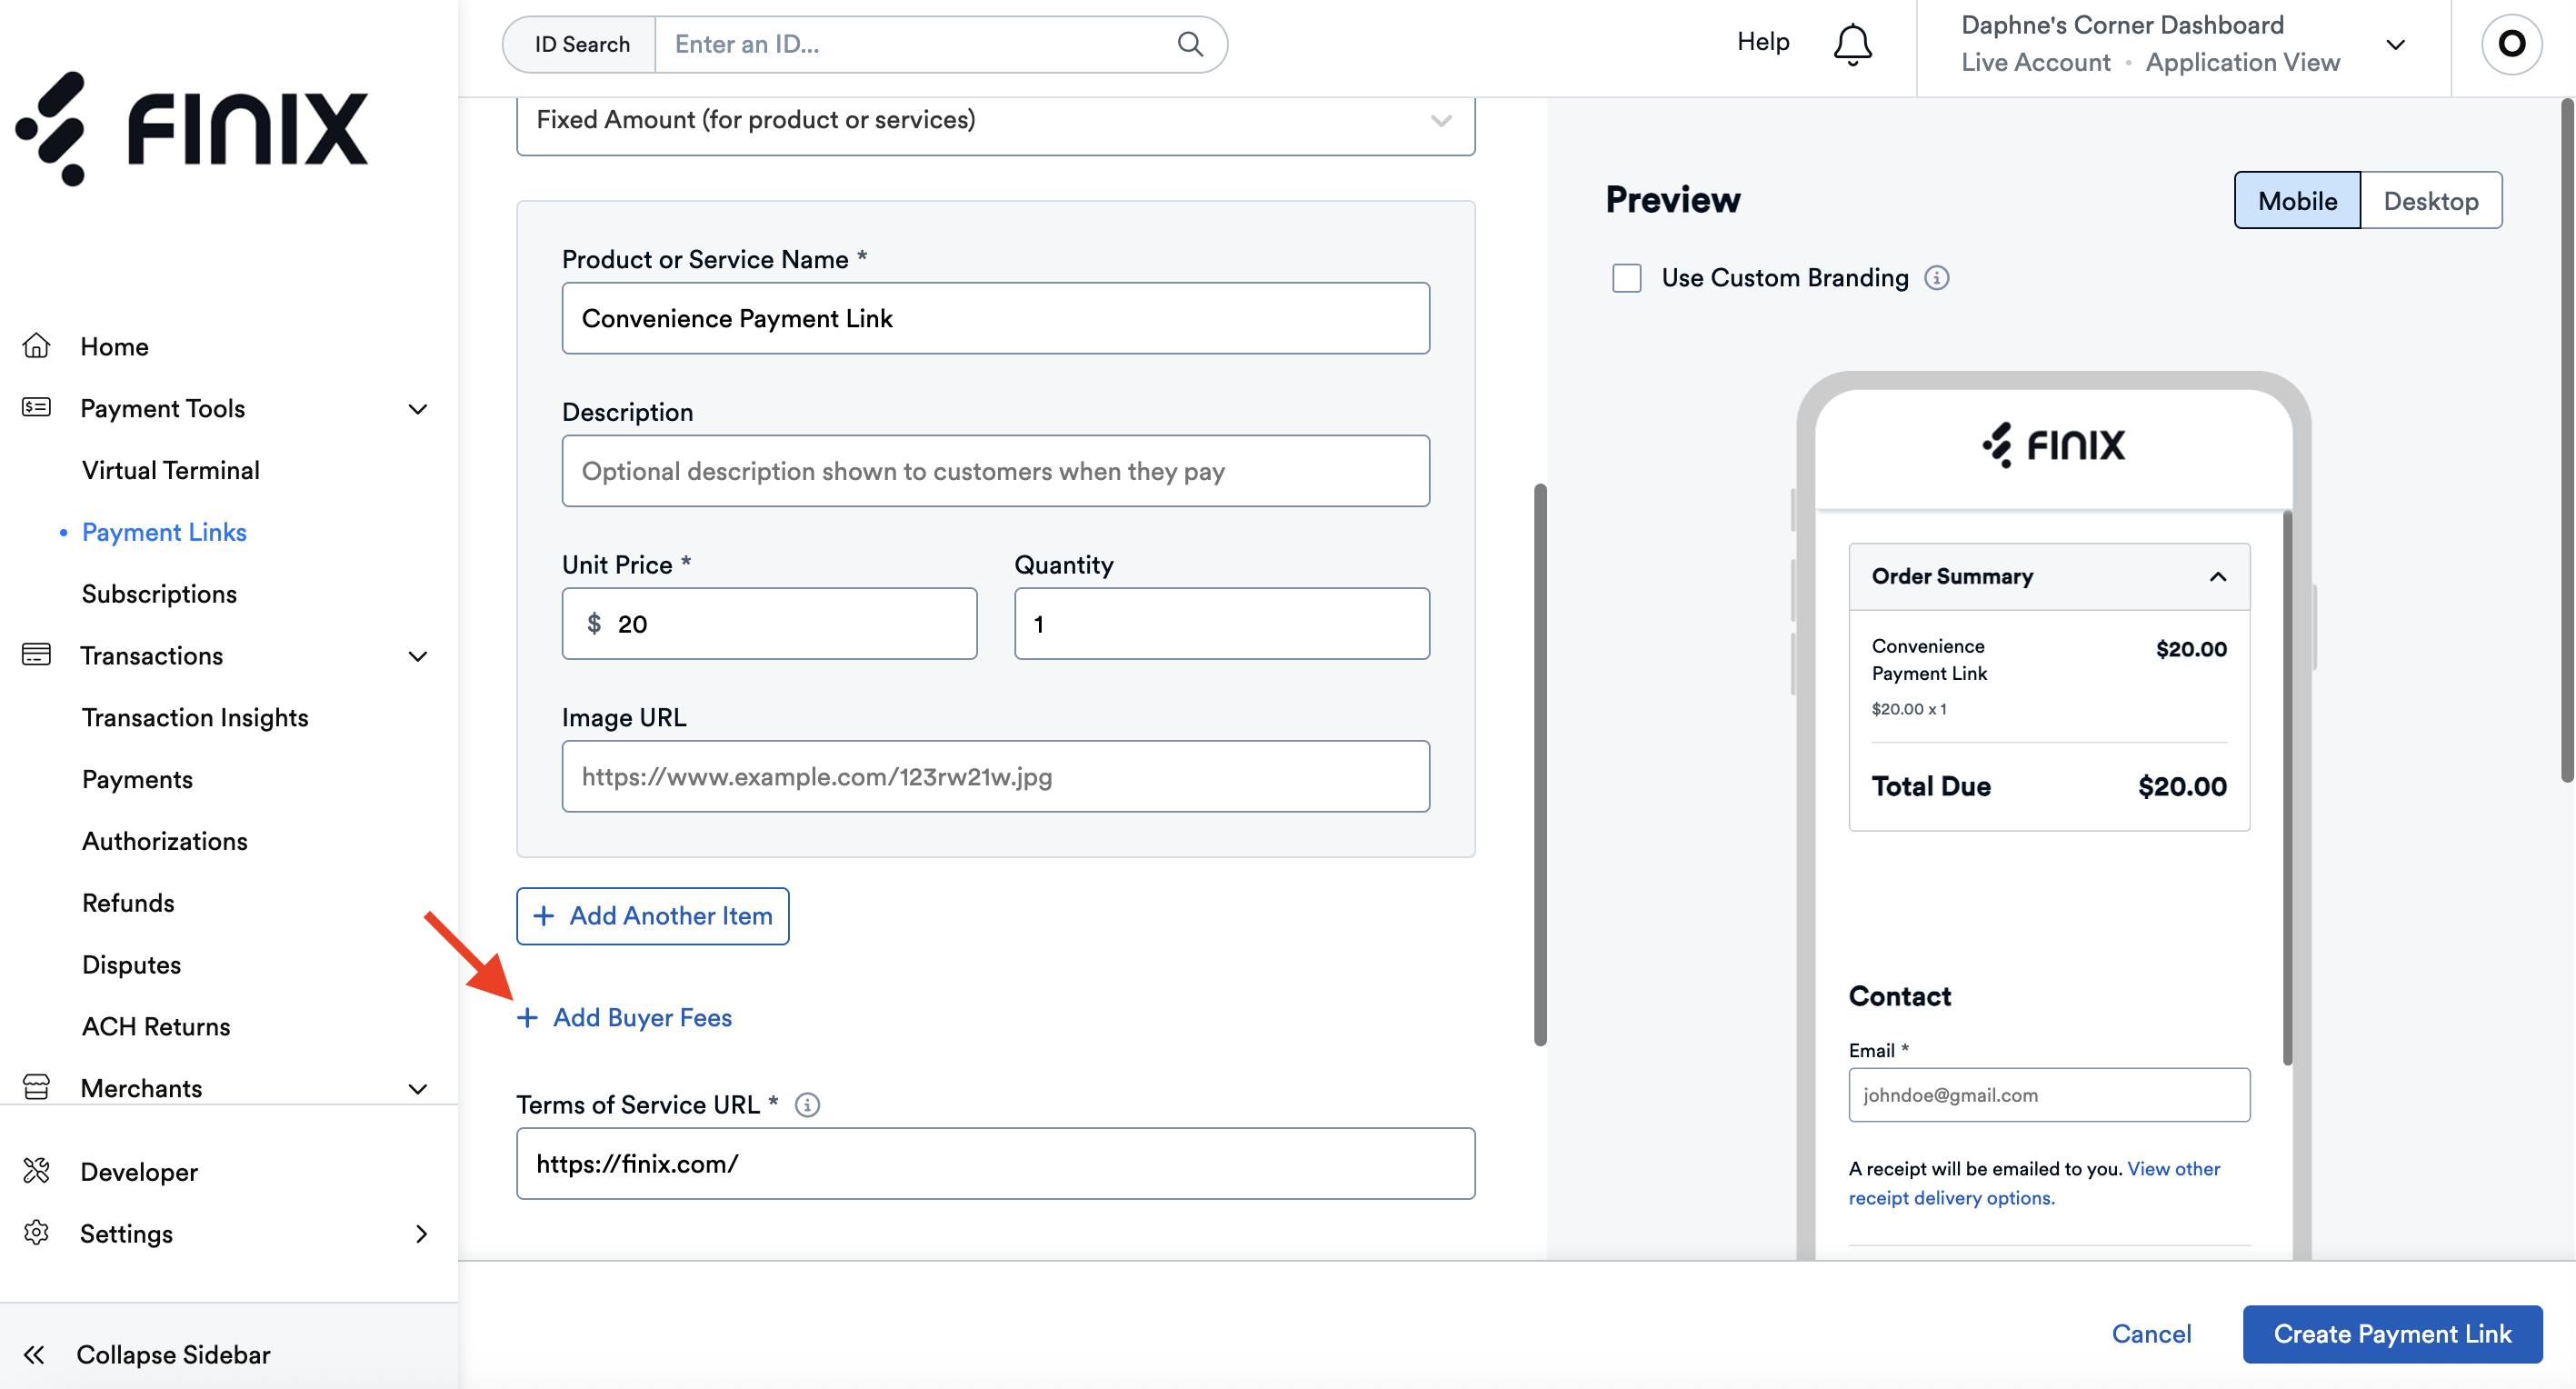
Task: Click the Settings gear icon
Action: (36, 1232)
